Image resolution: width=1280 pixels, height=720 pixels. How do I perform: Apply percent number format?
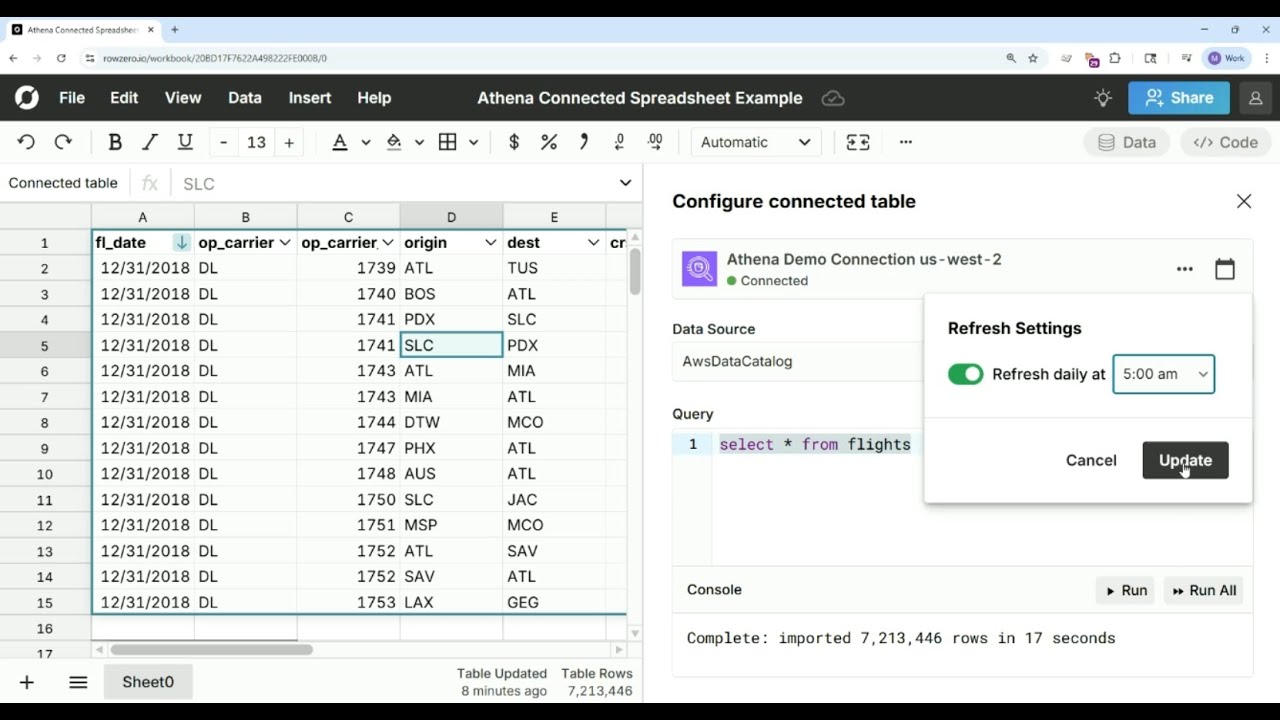[x=549, y=142]
